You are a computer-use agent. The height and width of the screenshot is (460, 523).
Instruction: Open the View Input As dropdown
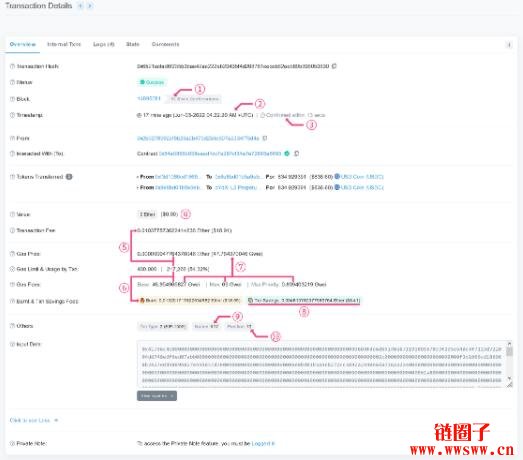tap(157, 396)
